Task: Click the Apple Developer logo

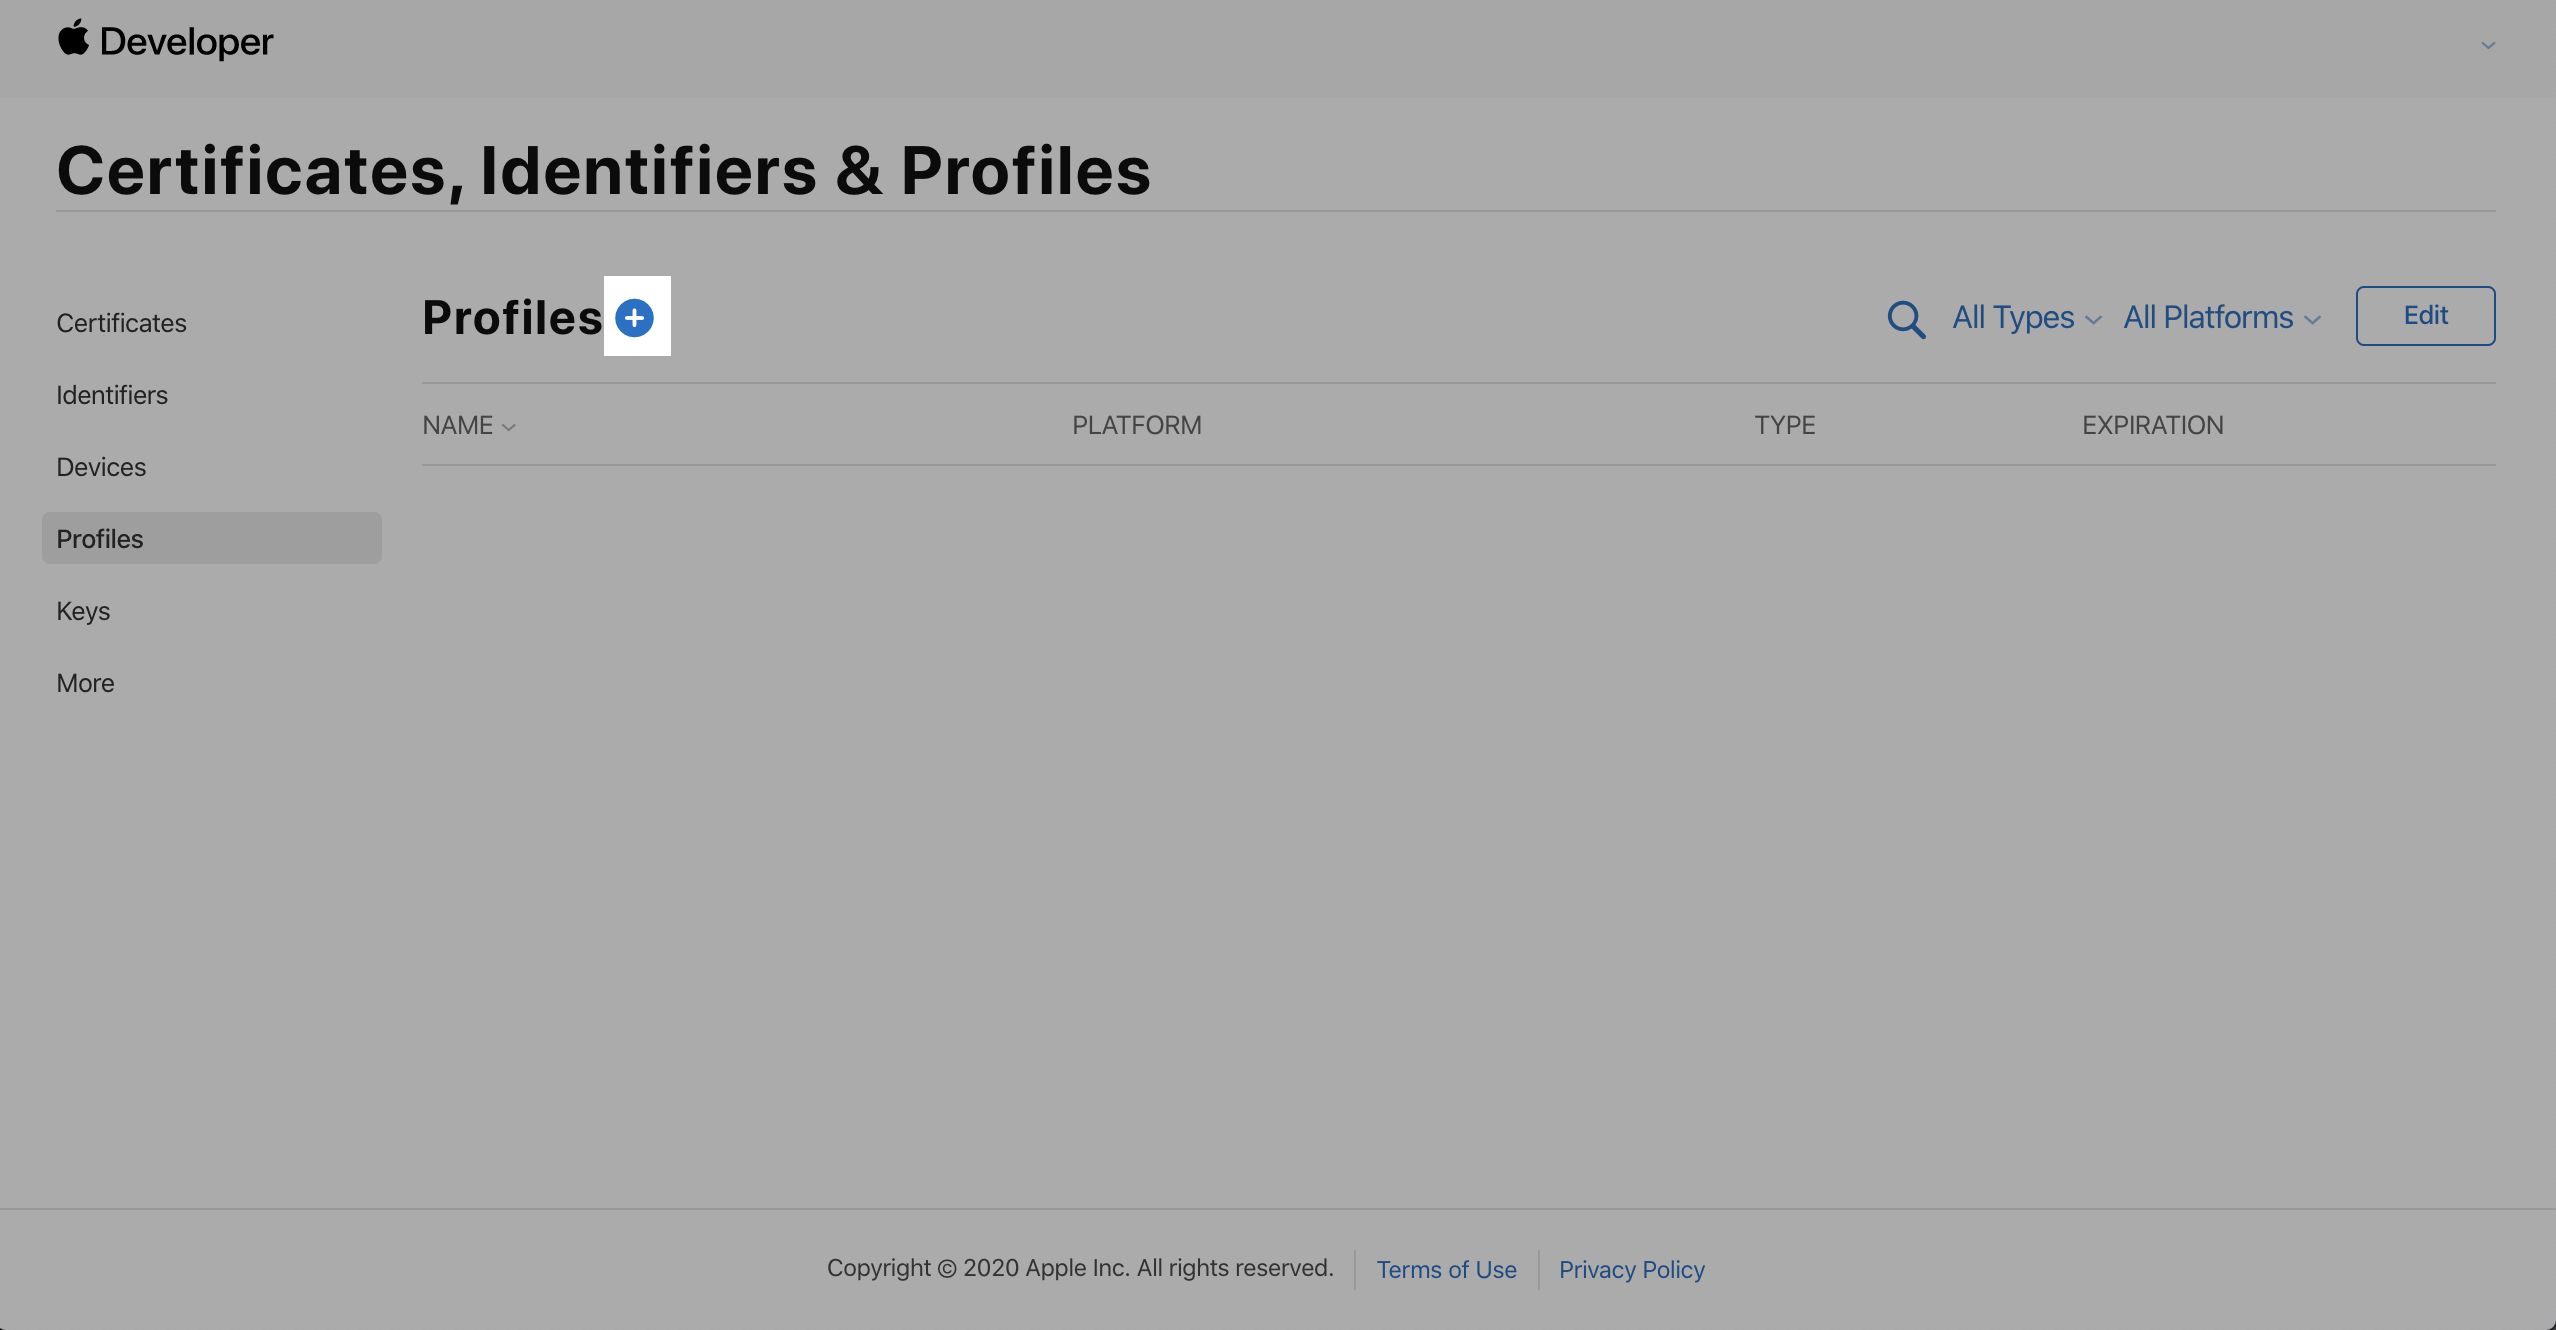Action: 165,41
